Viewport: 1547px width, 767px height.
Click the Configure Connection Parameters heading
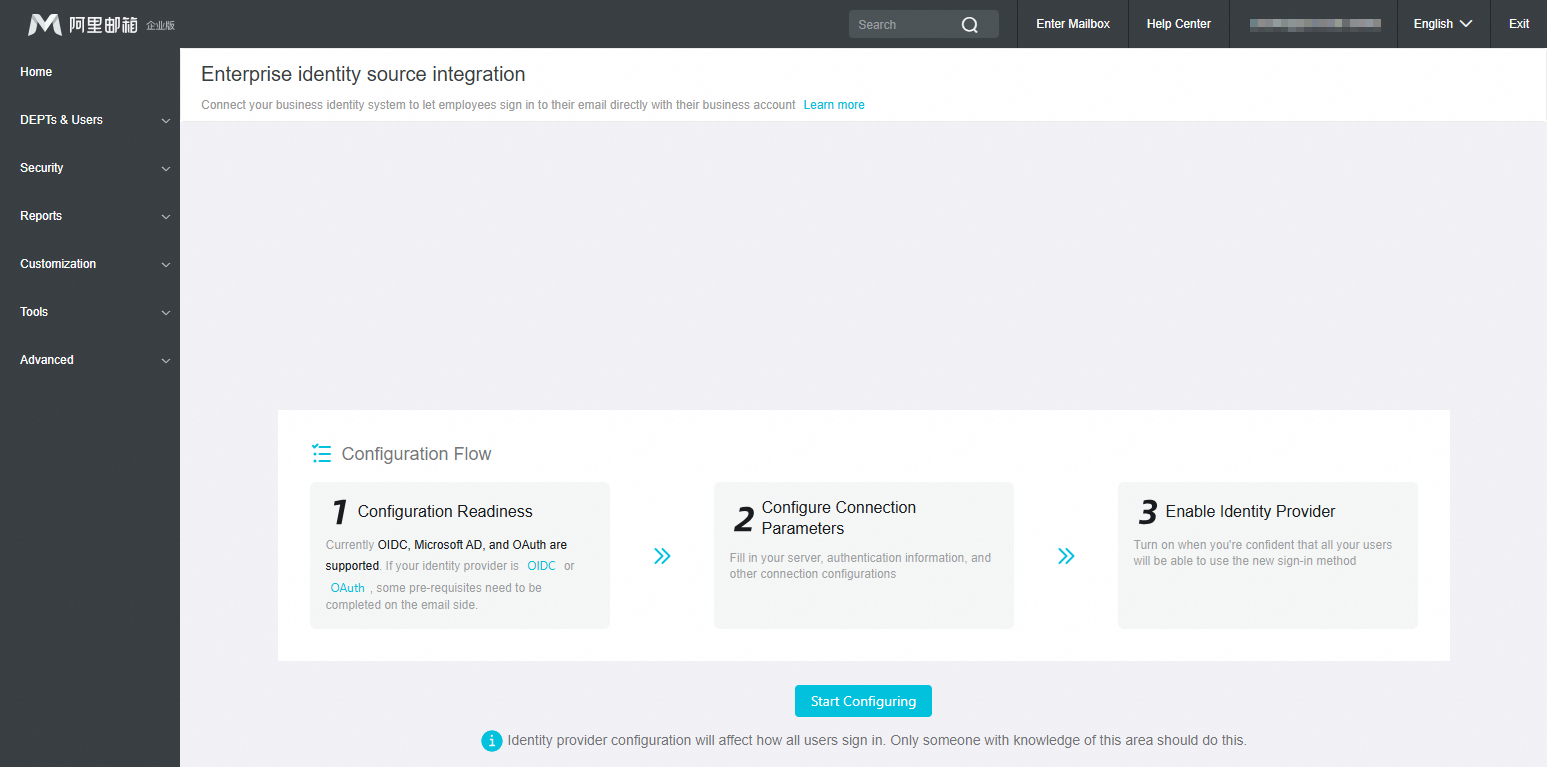click(x=839, y=518)
